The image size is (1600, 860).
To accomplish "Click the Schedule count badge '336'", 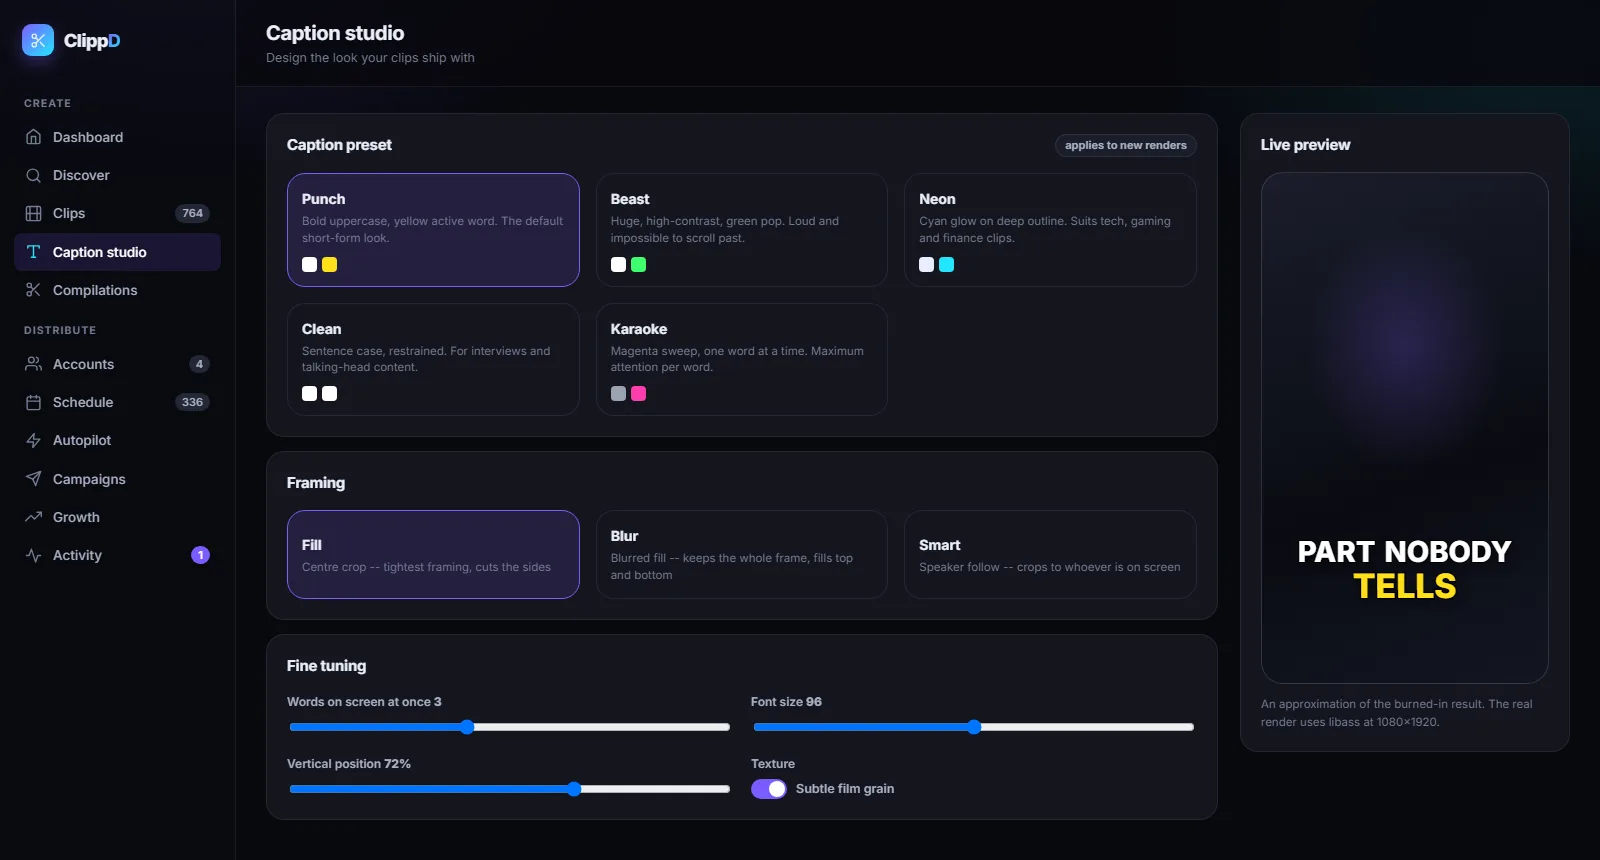I will point(192,402).
